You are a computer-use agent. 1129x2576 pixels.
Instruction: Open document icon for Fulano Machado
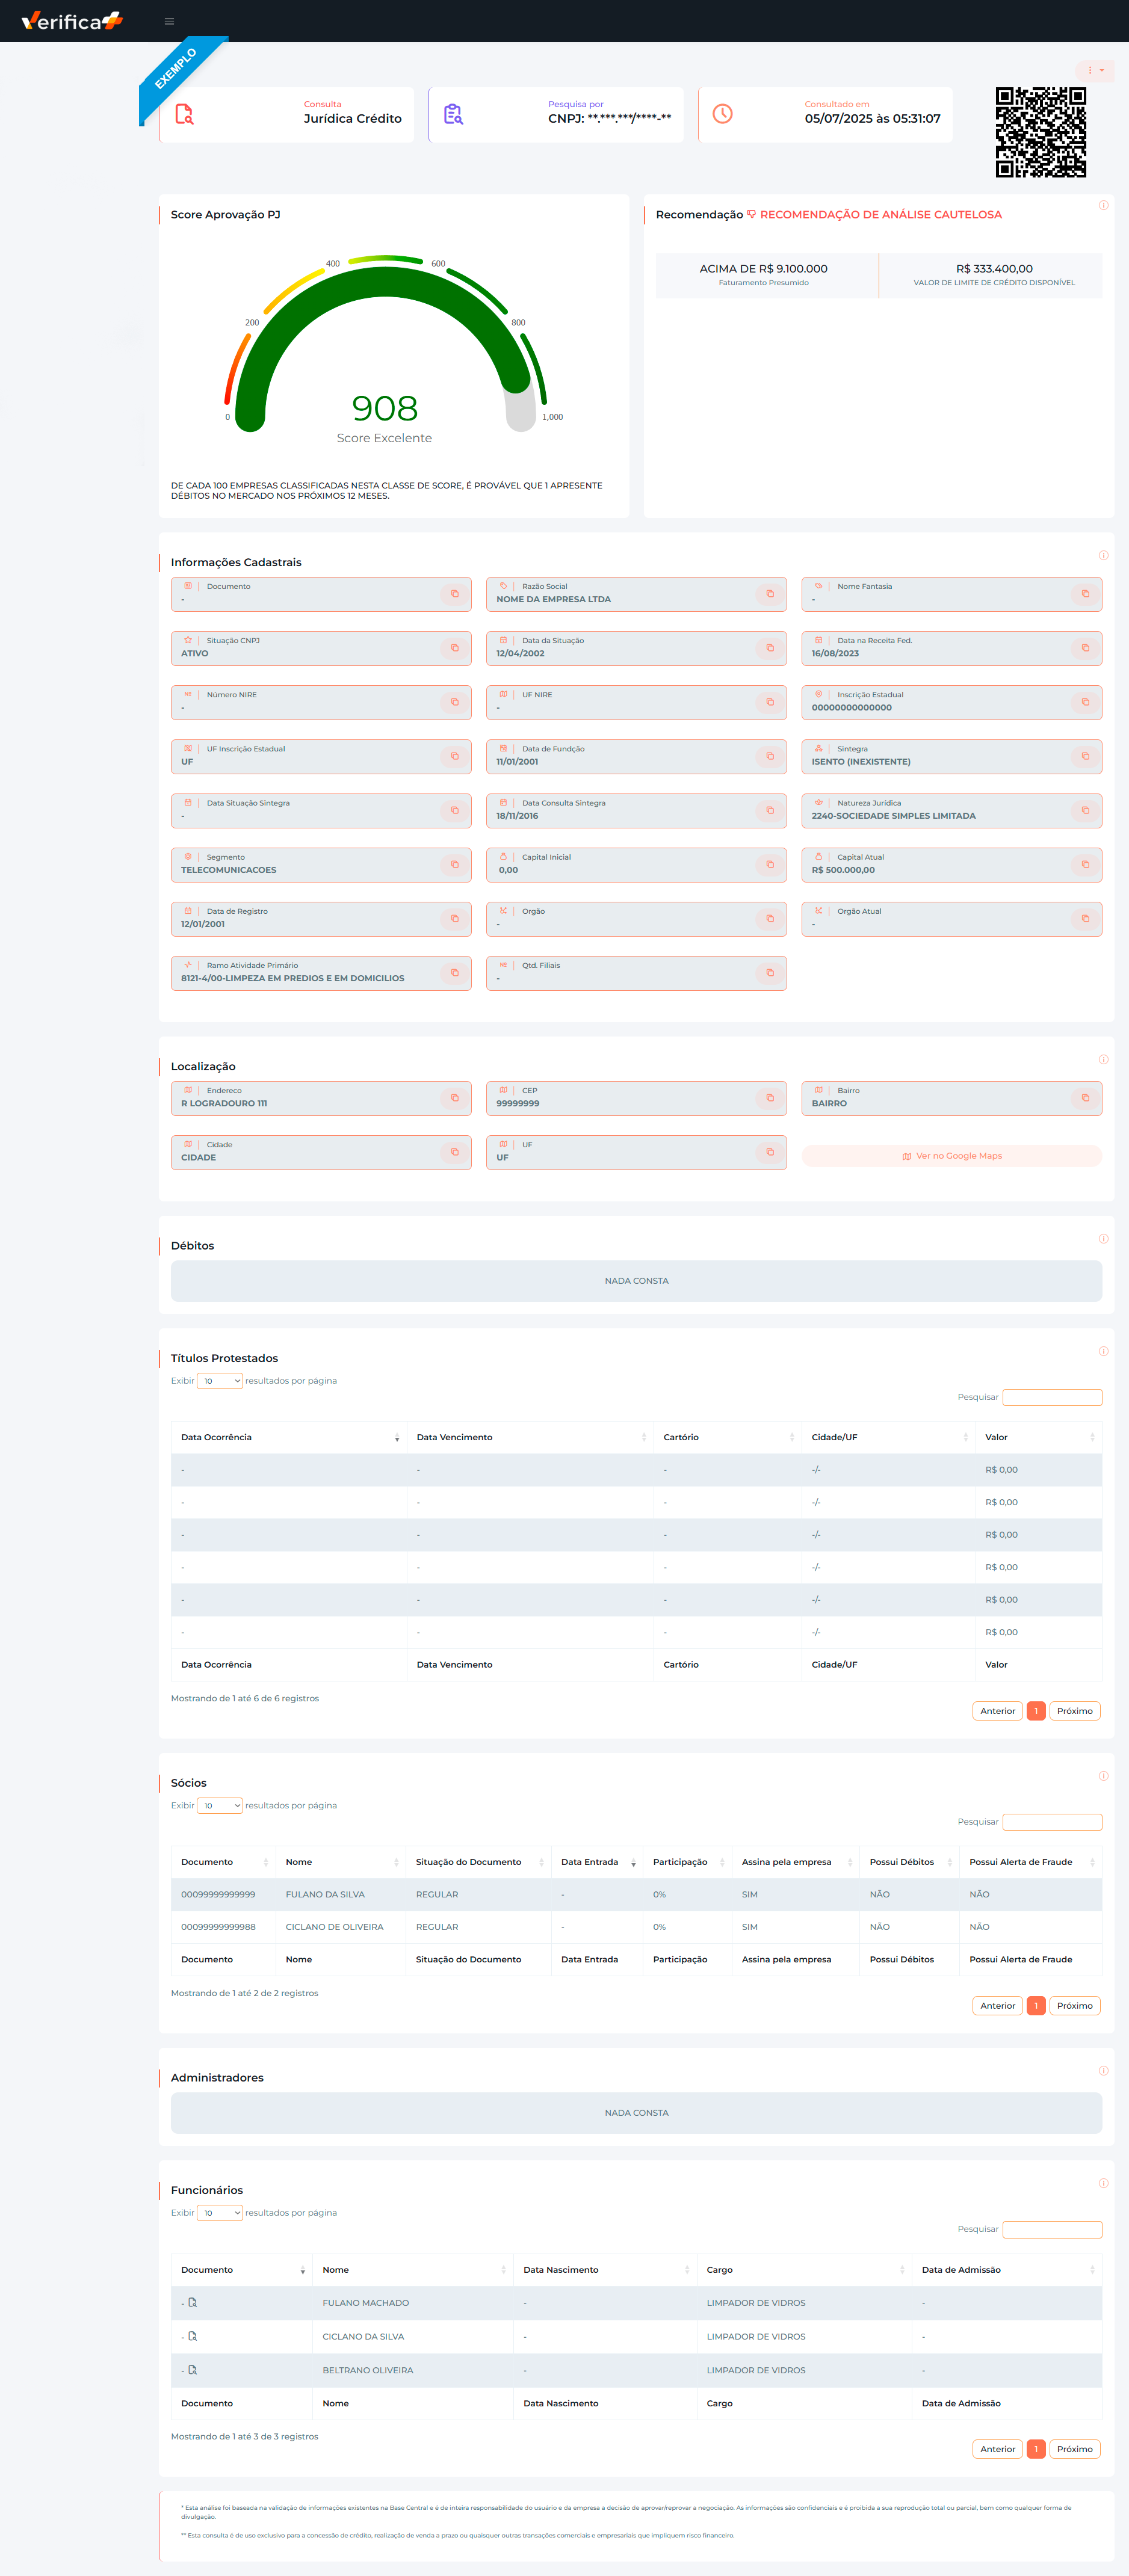click(x=193, y=2302)
